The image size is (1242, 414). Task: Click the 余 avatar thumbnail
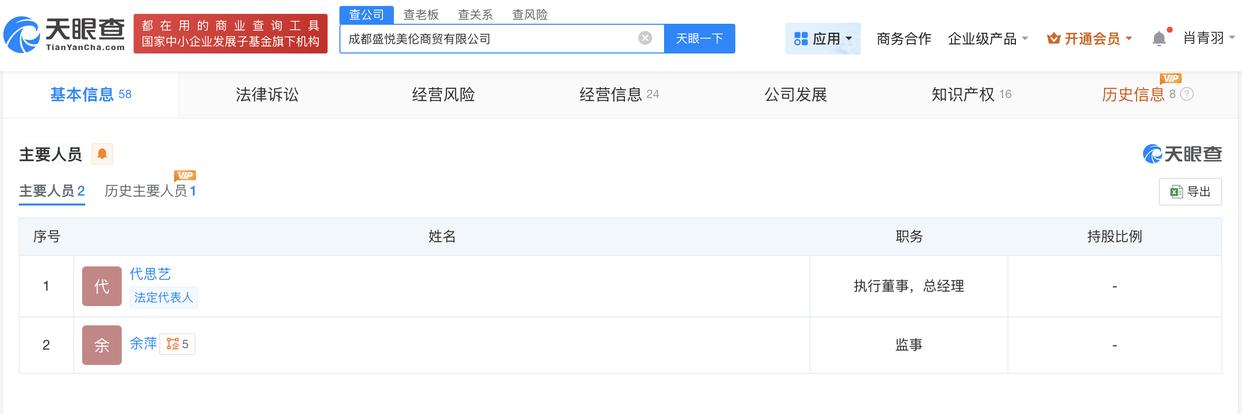(x=102, y=345)
